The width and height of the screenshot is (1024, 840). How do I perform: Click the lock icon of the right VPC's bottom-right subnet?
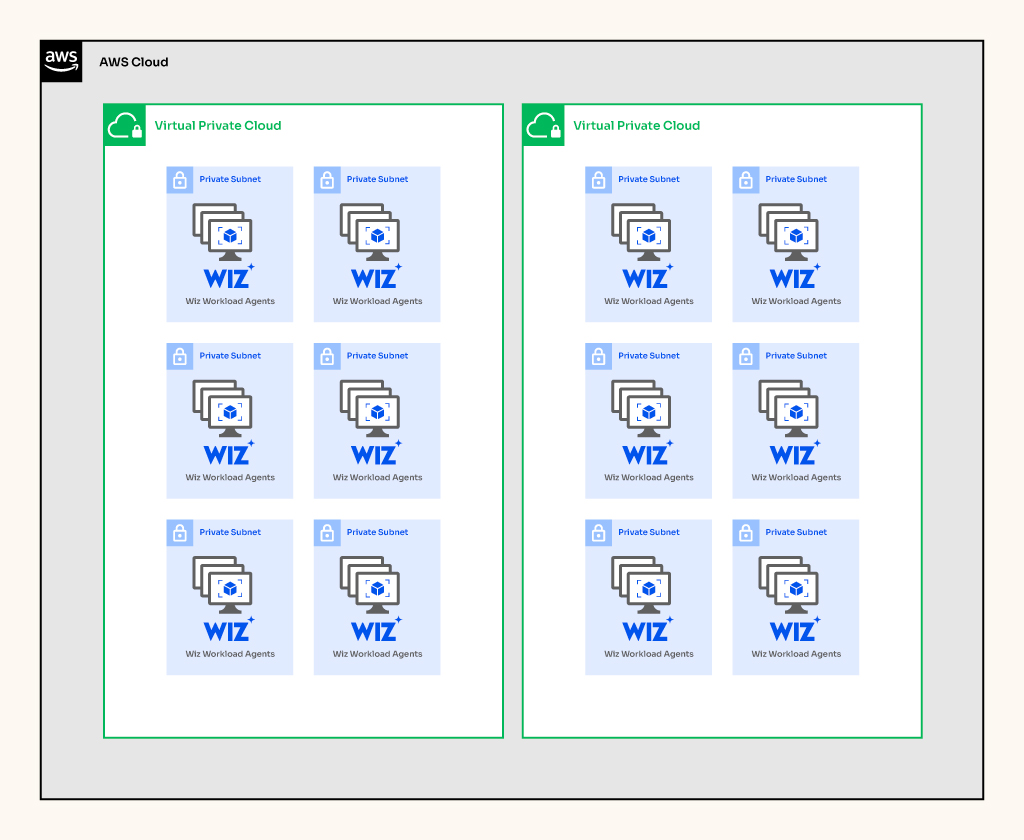tap(746, 532)
